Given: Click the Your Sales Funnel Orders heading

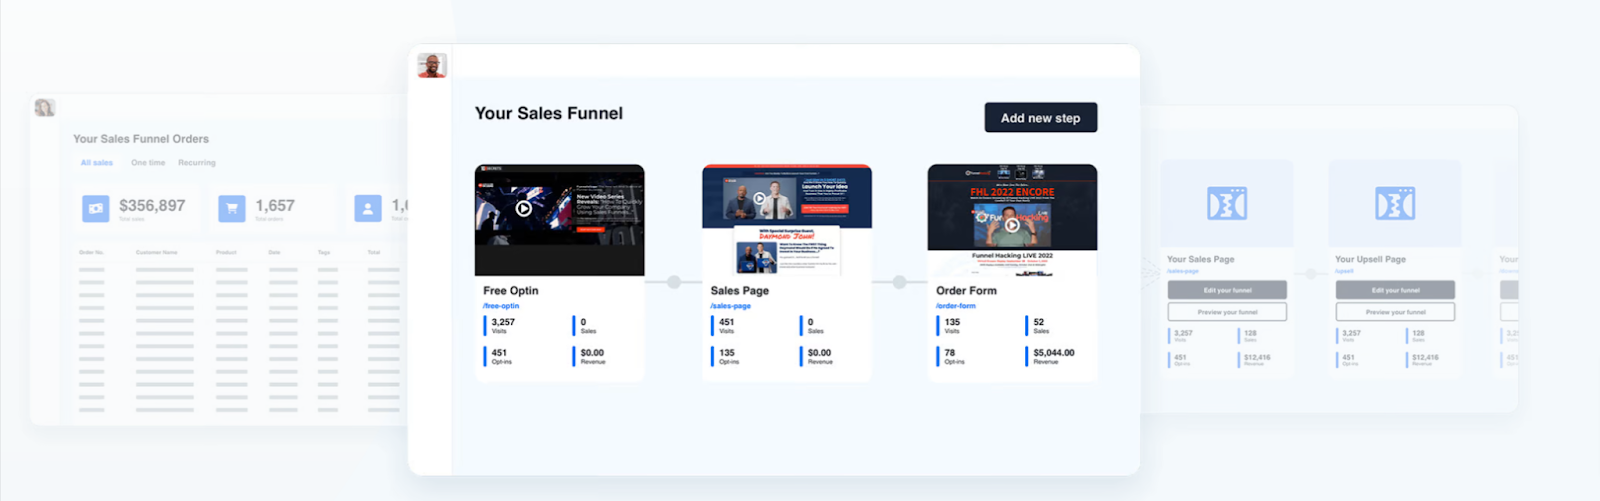Looking at the screenshot, I should point(141,139).
